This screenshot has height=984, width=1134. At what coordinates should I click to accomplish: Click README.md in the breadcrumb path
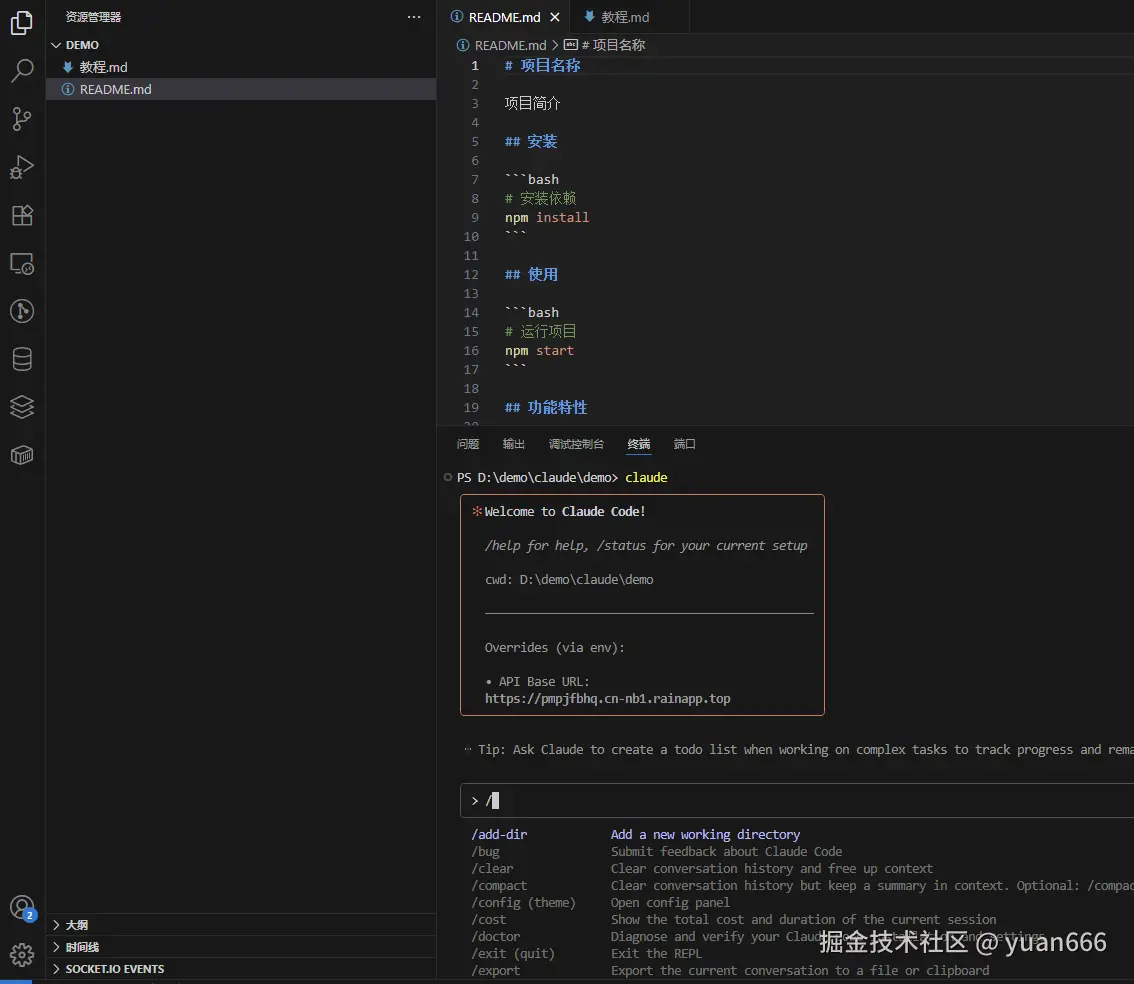[x=510, y=45]
